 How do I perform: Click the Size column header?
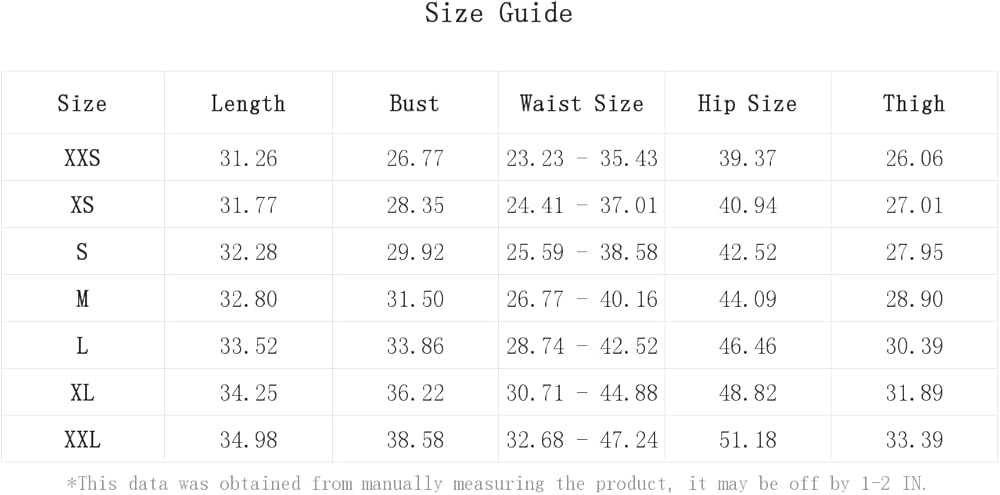coord(82,103)
